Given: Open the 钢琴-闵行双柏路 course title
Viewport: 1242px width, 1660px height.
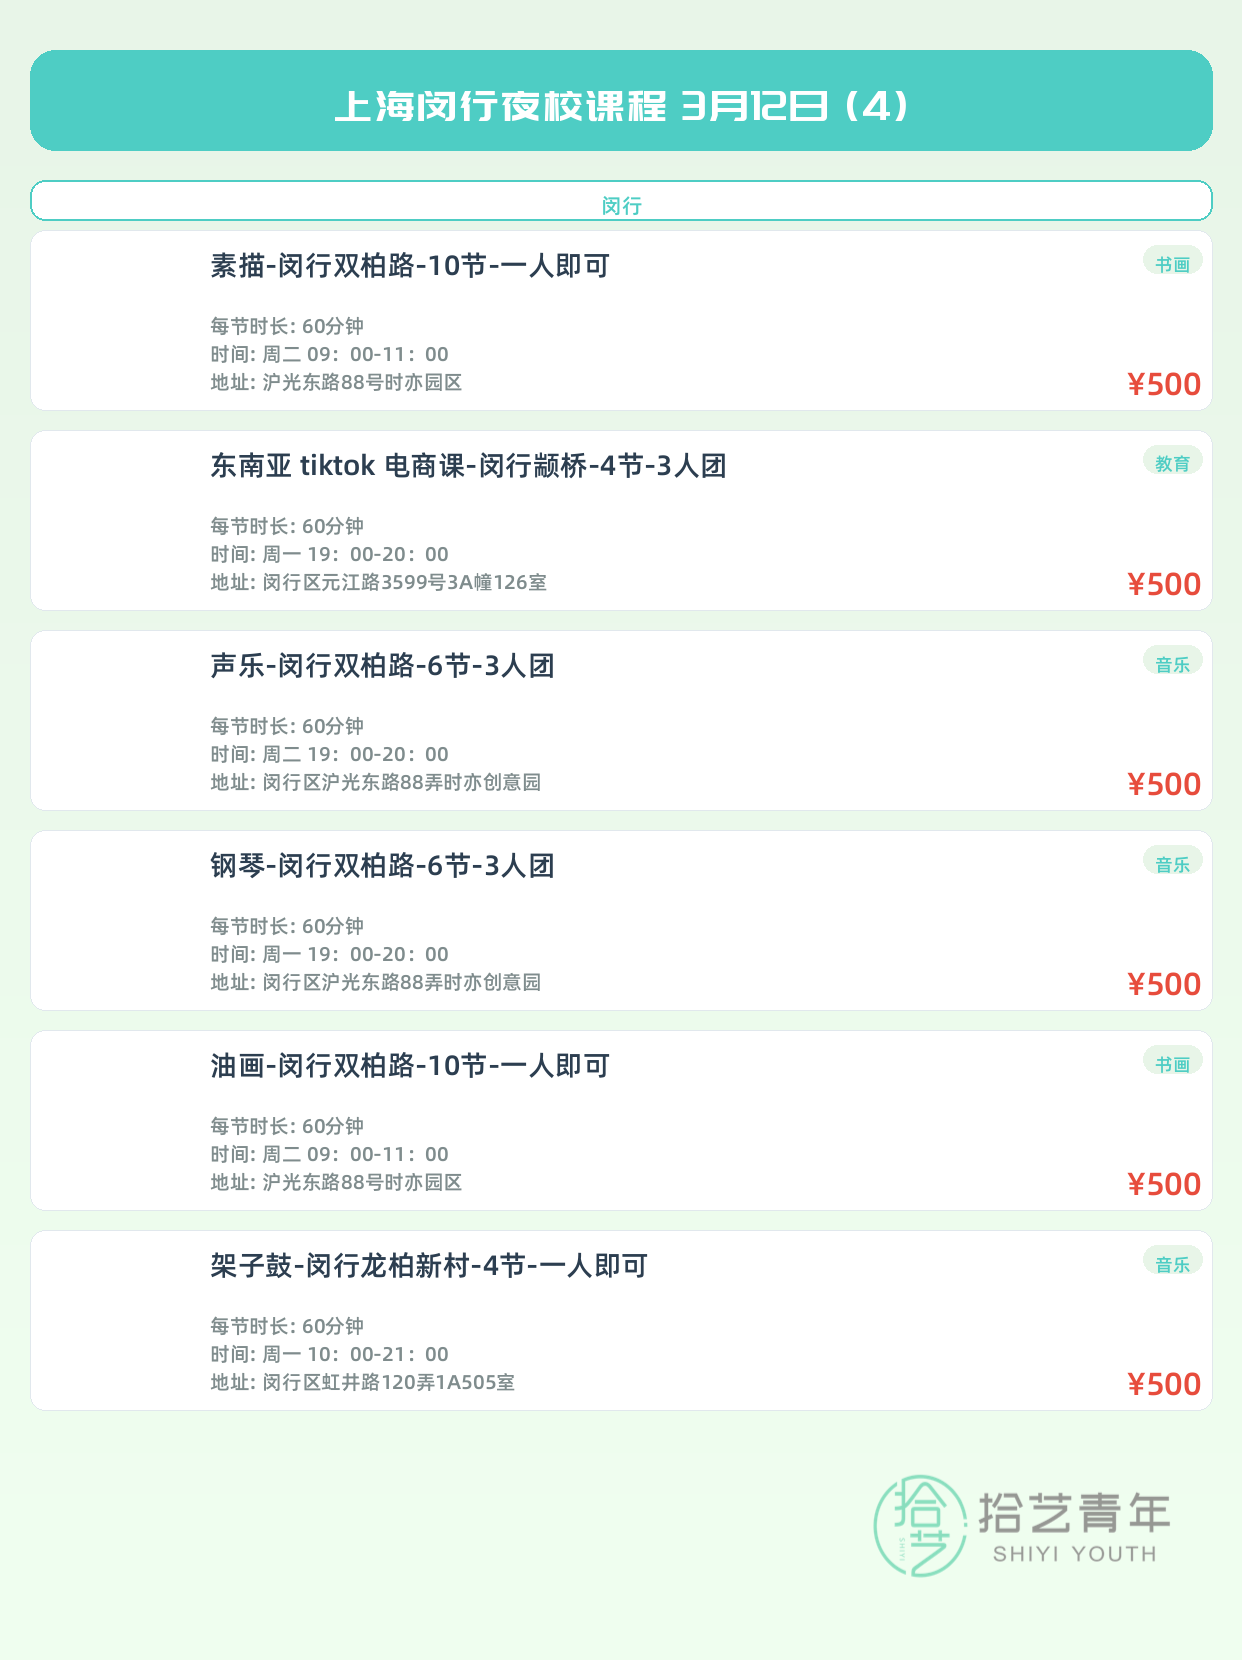Looking at the screenshot, I should (382, 866).
